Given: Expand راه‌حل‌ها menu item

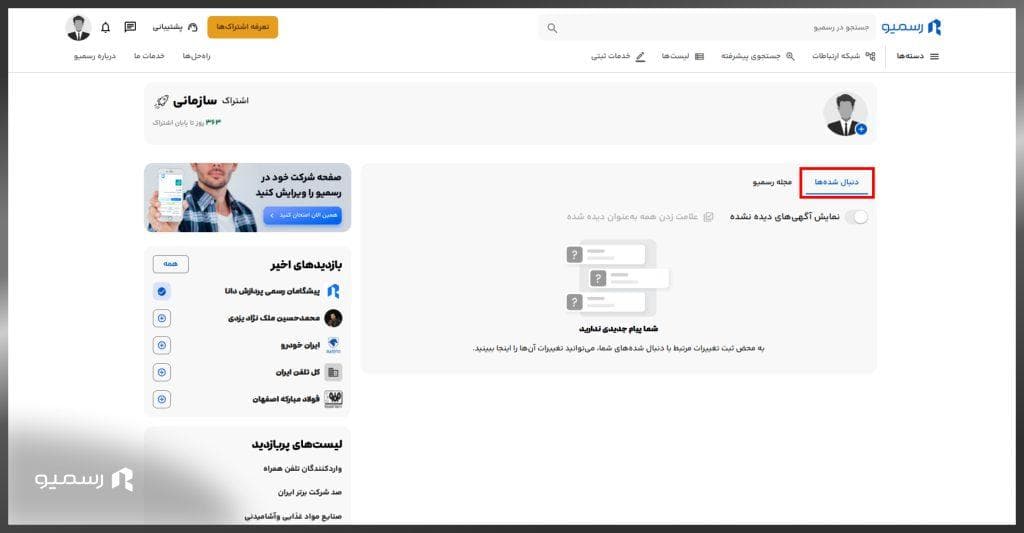Looking at the screenshot, I should pyautogui.click(x=197, y=56).
